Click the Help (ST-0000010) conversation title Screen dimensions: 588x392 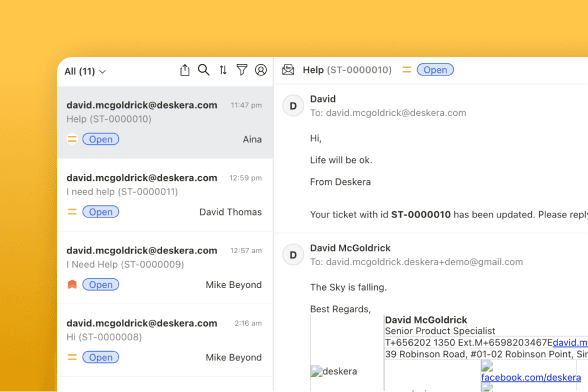pyautogui.click(x=347, y=70)
